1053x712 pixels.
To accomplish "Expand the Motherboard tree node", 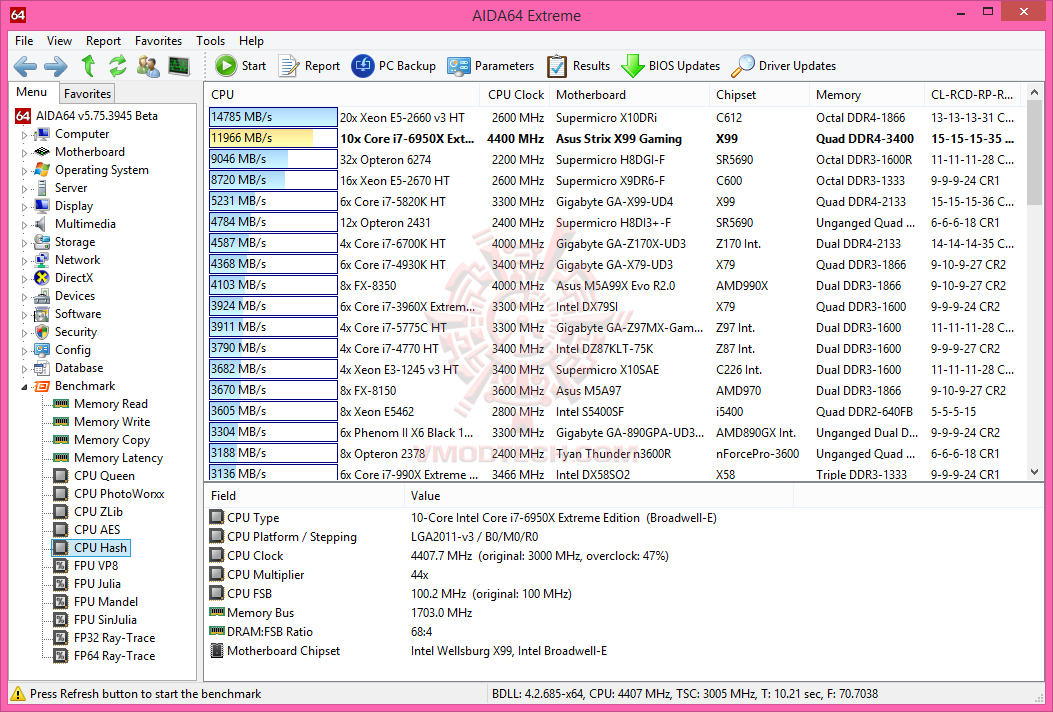I will click(x=25, y=152).
